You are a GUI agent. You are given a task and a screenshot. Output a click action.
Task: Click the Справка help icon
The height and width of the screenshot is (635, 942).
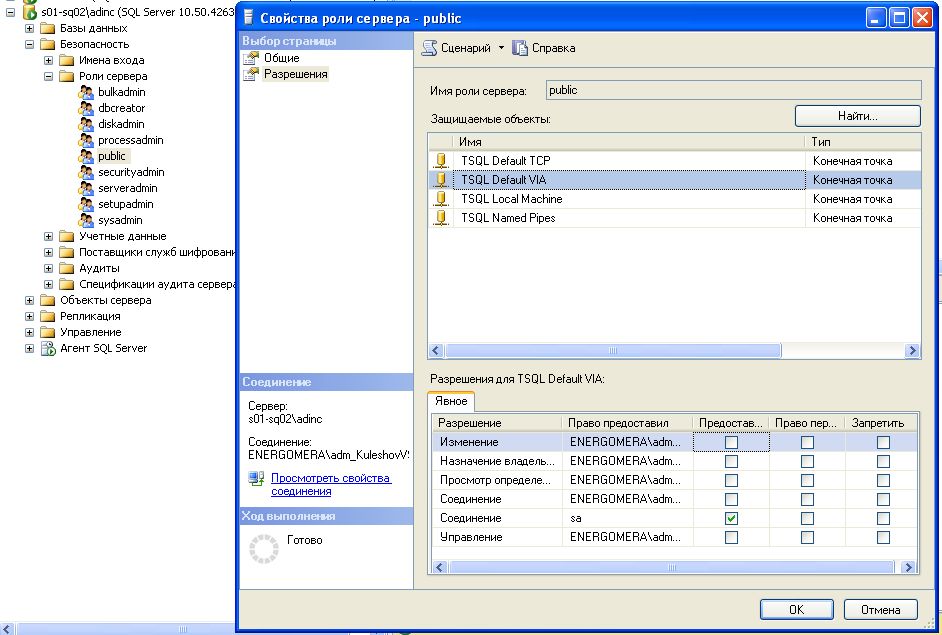pyautogui.click(x=520, y=48)
